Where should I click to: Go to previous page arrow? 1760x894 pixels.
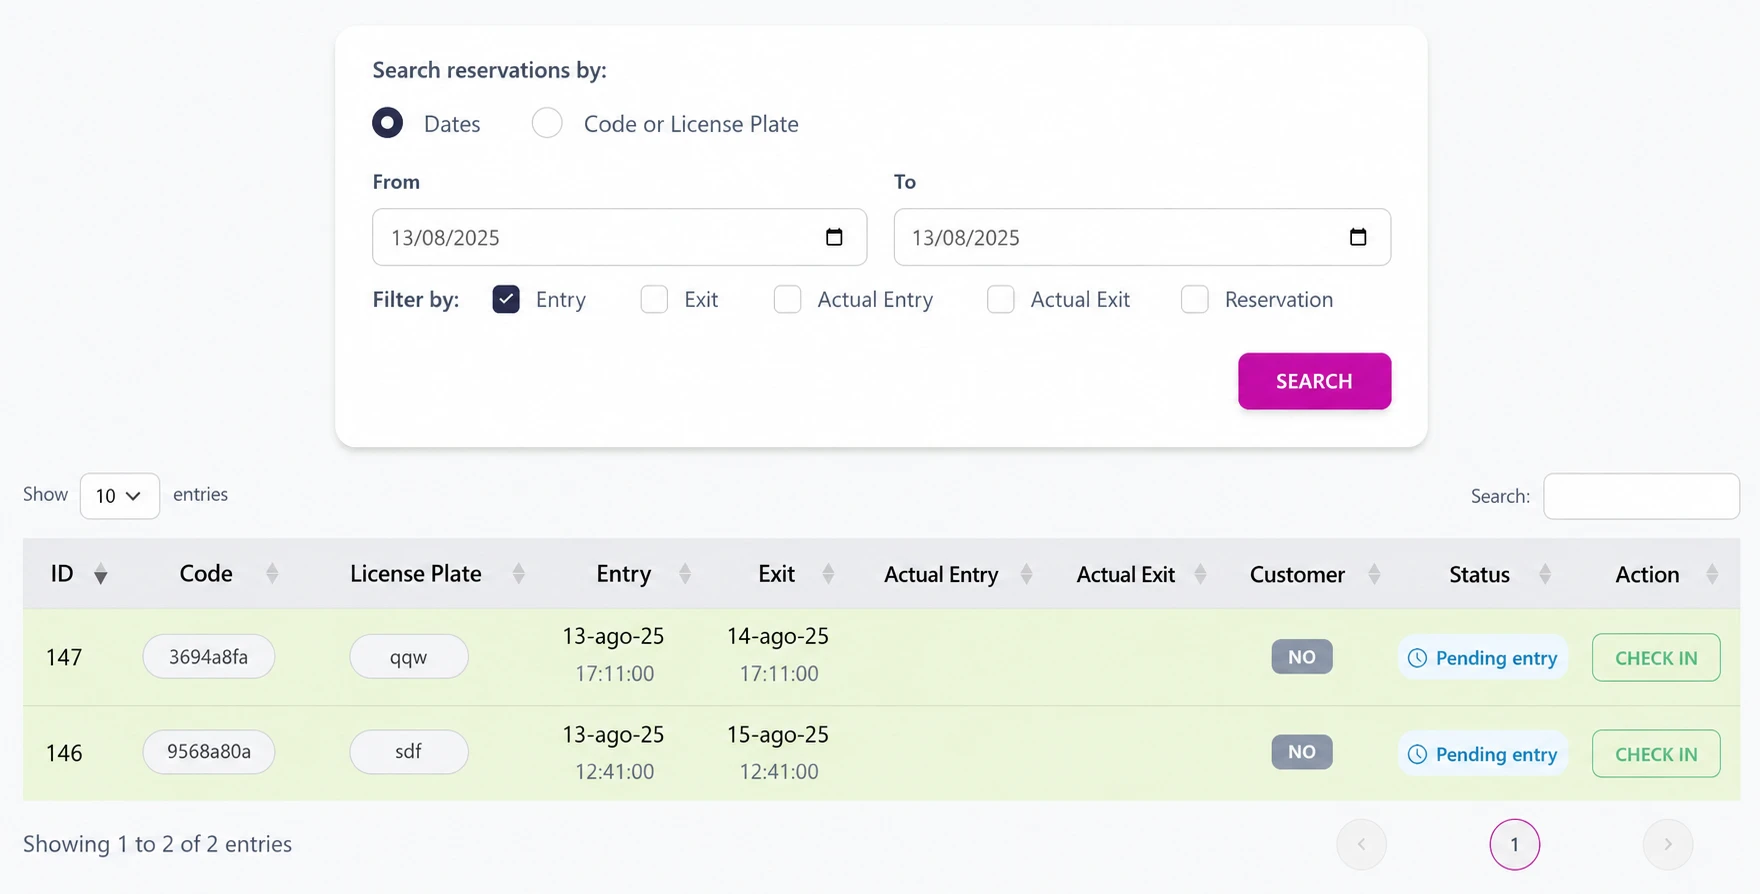pyautogui.click(x=1361, y=845)
